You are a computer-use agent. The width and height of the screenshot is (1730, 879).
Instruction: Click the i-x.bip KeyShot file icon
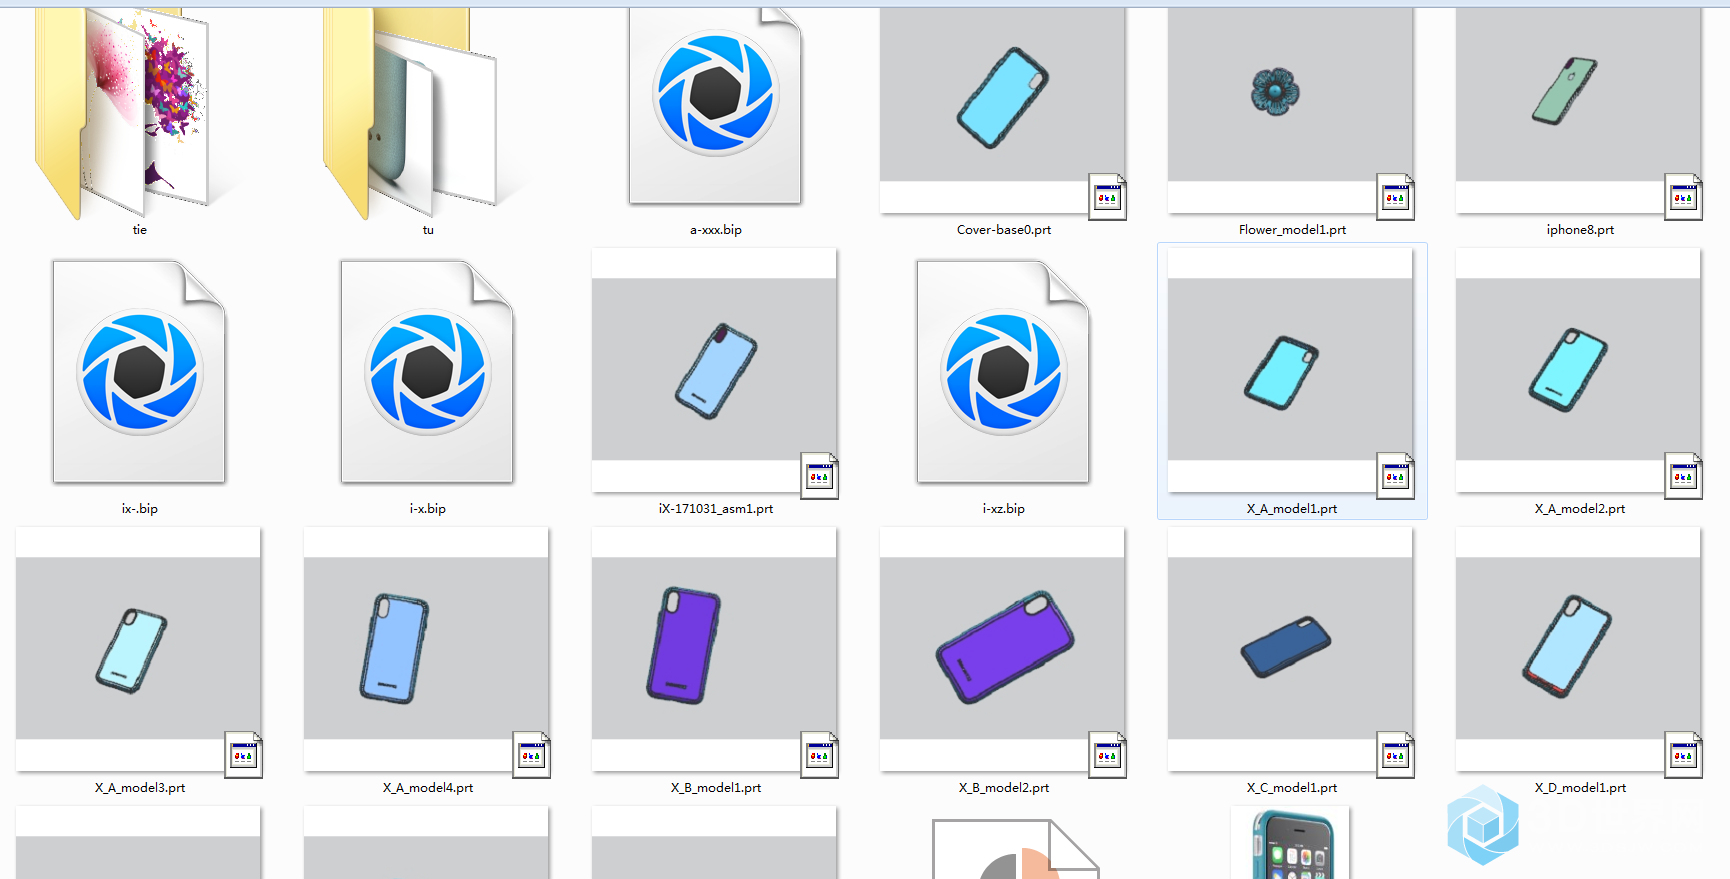click(x=427, y=372)
